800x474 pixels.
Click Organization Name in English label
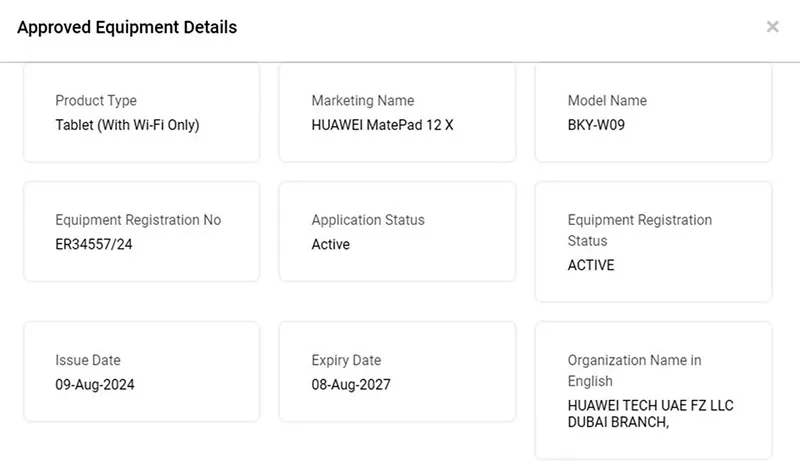coord(634,370)
